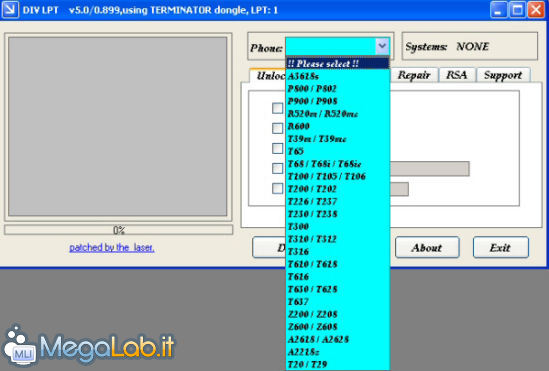Open the RSA tab
The image size is (549, 371).
click(457, 75)
